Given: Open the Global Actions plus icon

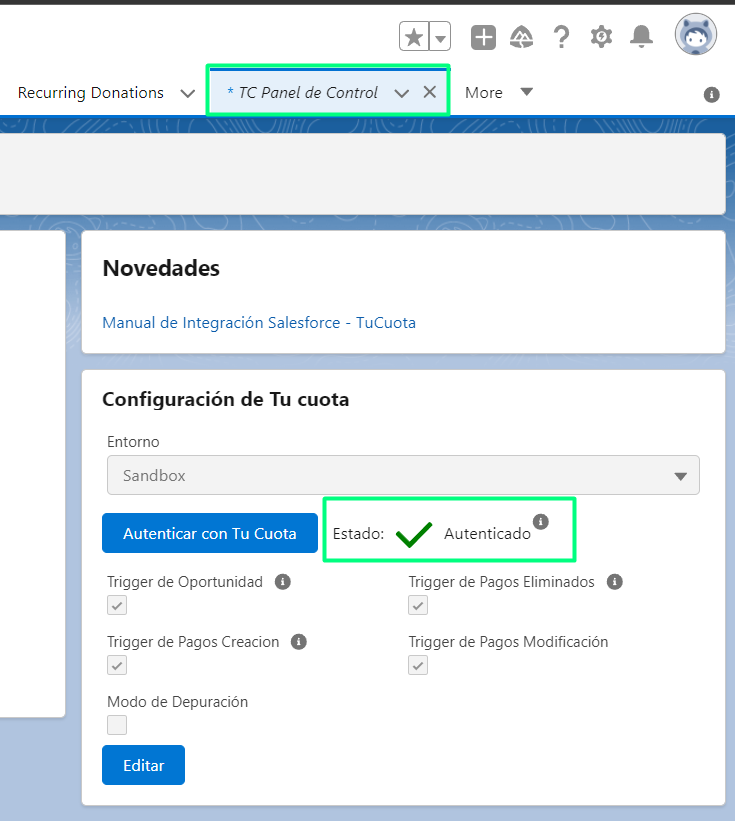Looking at the screenshot, I should (x=483, y=37).
